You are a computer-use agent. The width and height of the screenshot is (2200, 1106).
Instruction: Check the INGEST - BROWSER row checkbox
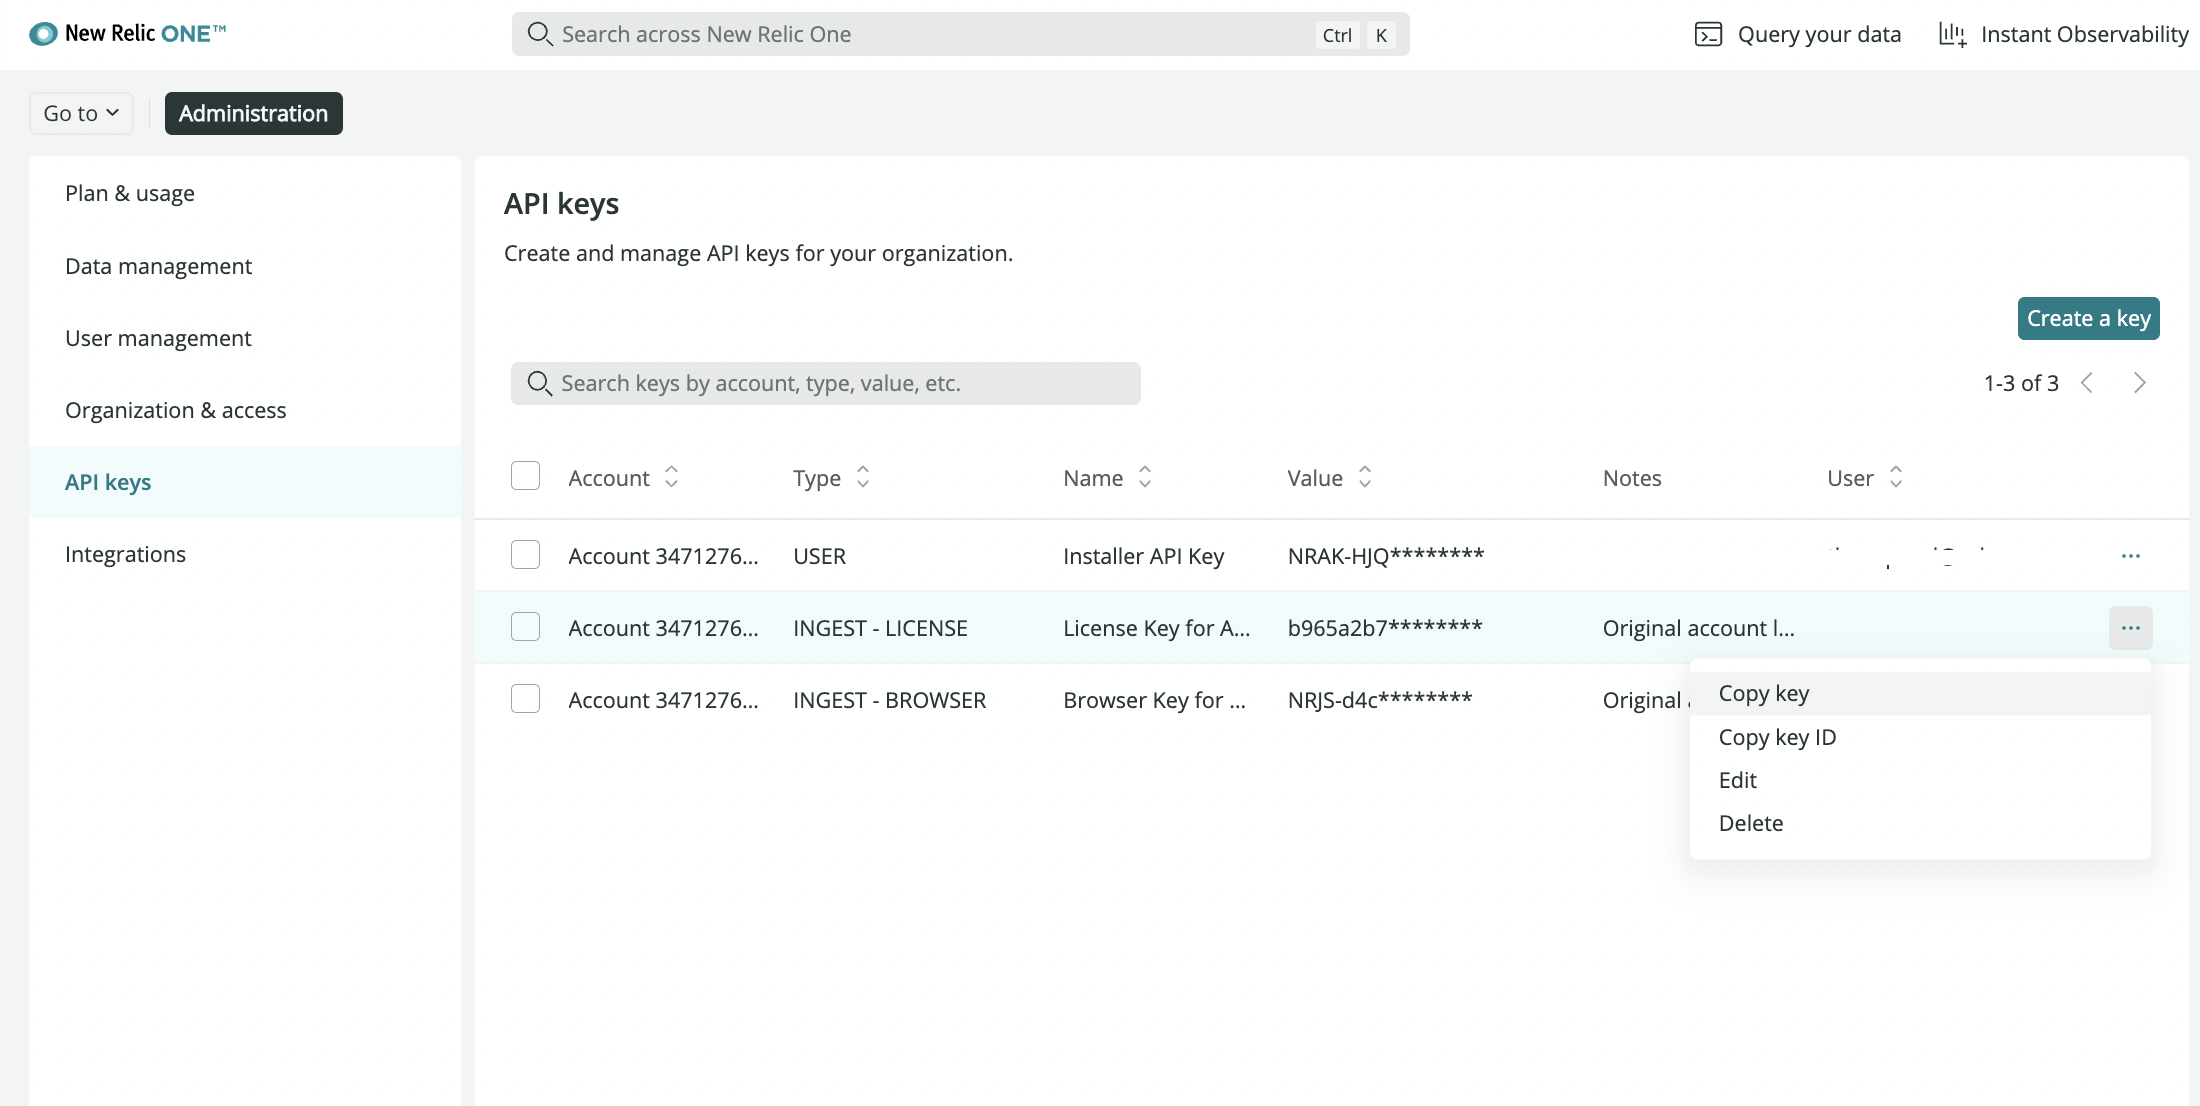coord(525,698)
